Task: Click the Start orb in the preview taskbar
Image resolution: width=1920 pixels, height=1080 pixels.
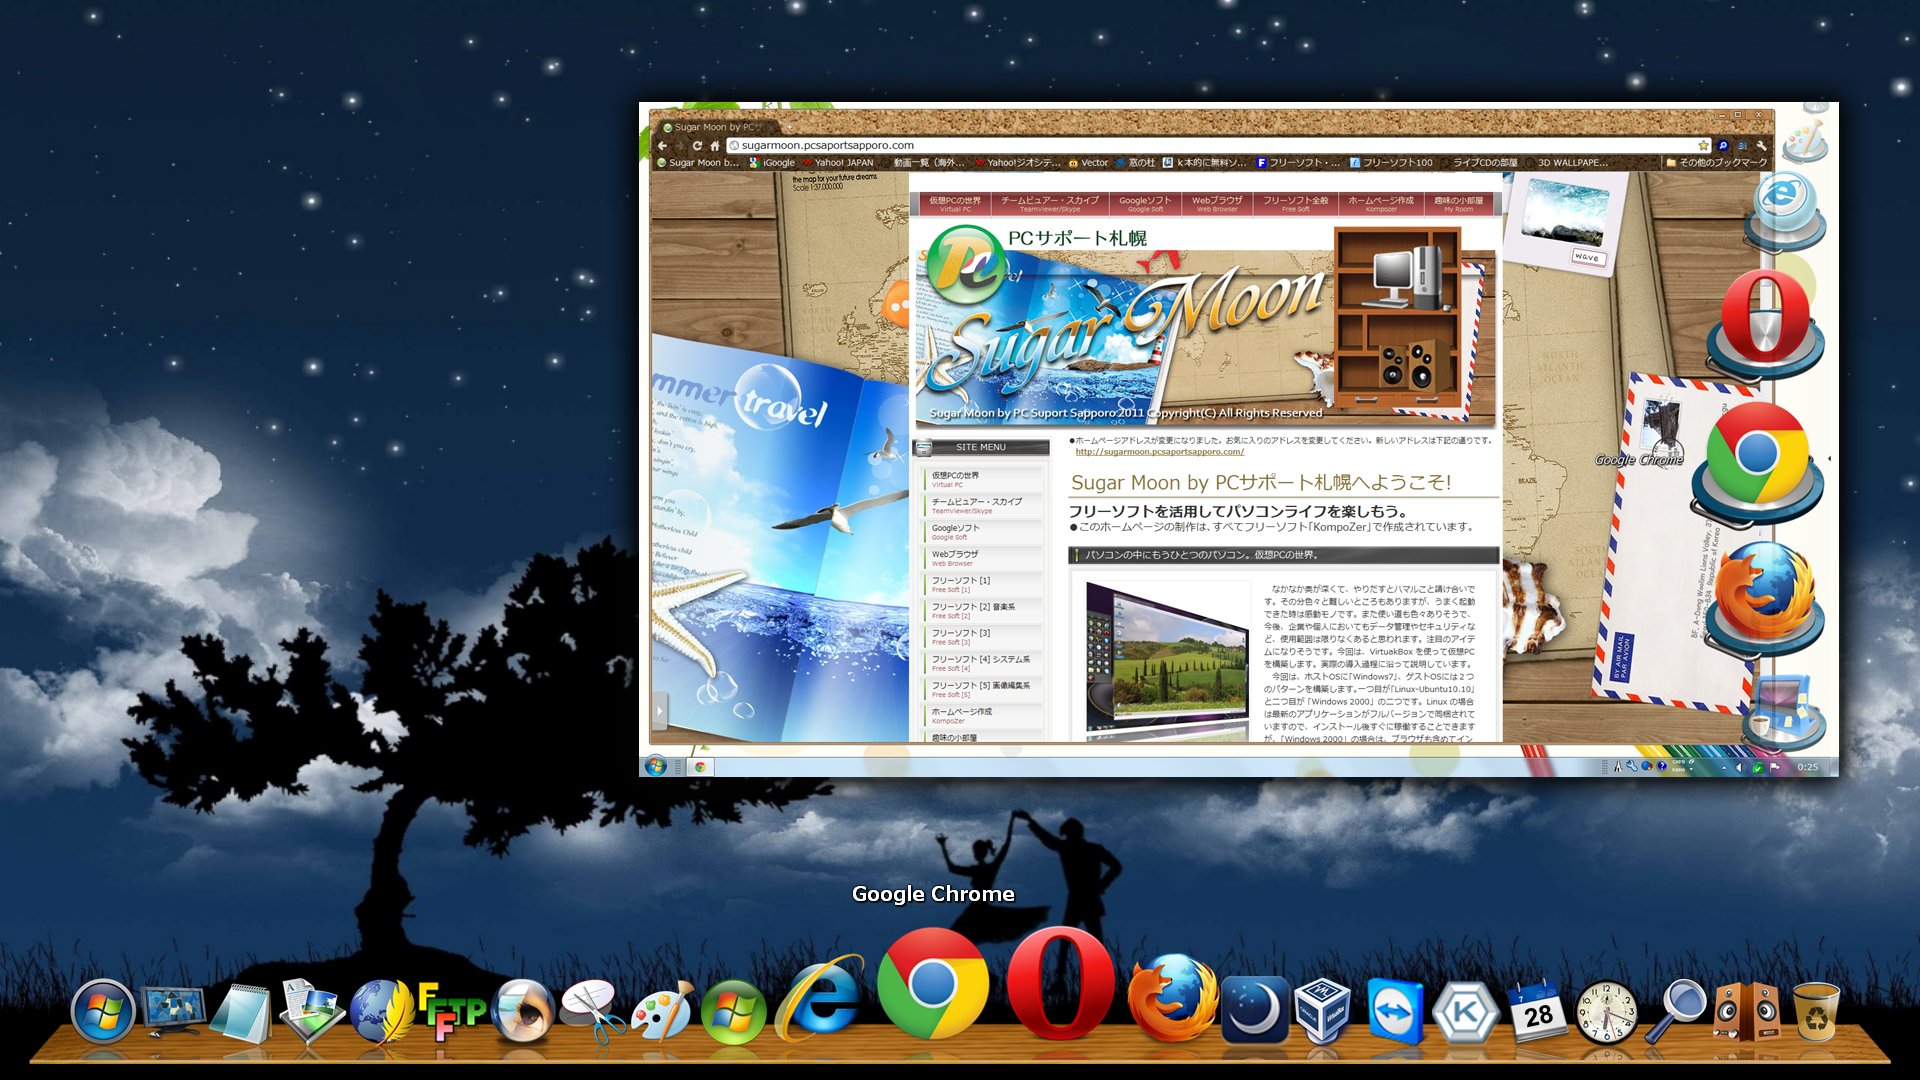Action: [x=655, y=766]
